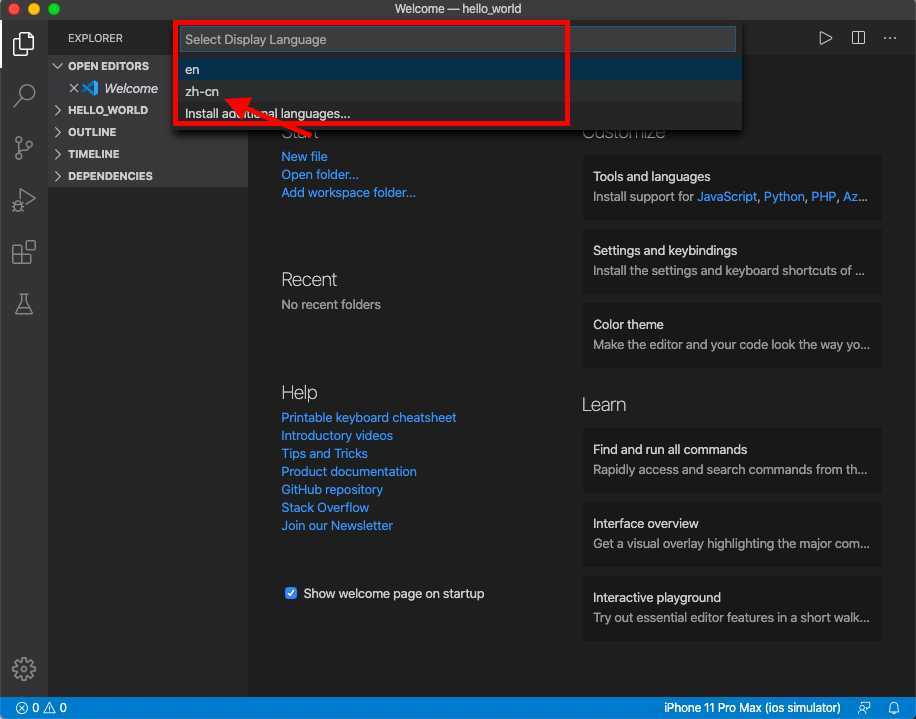Select the en display language option
This screenshot has height=719, width=916.
(458, 70)
